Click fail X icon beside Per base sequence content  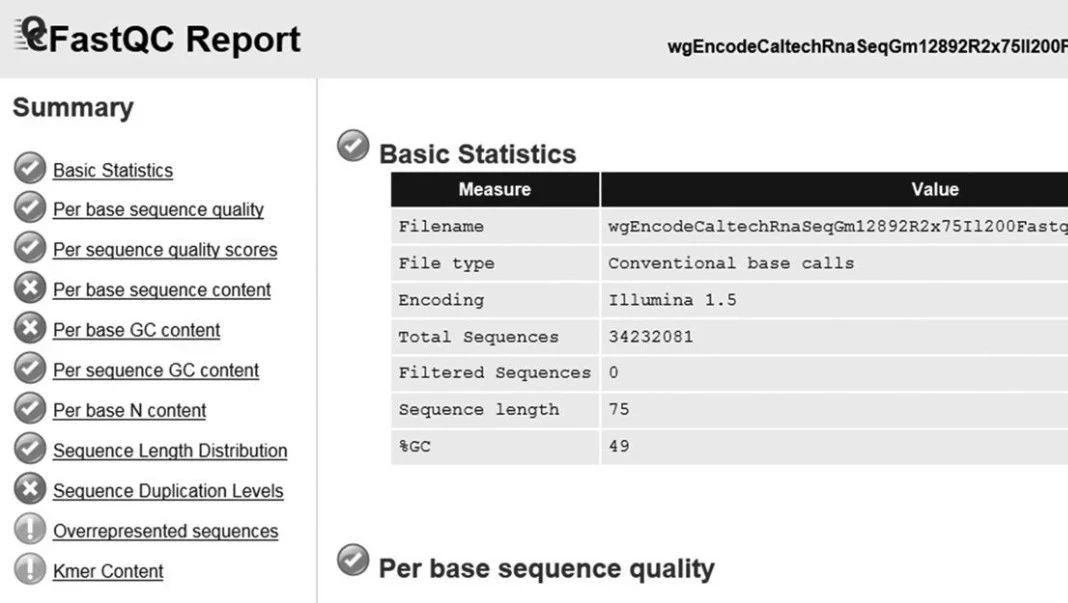[x=30, y=289]
